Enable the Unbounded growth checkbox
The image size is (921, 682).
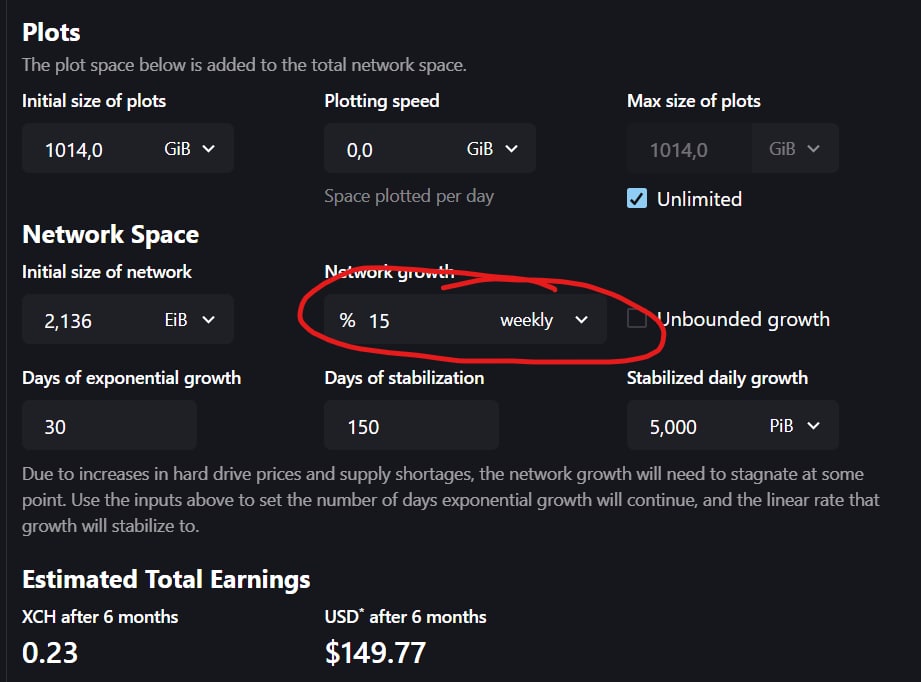(637, 318)
